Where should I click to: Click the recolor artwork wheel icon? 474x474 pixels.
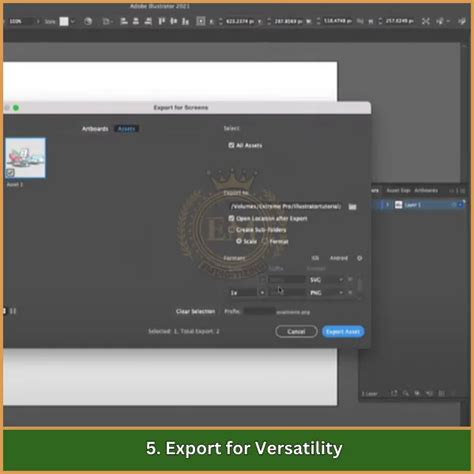tap(88, 21)
